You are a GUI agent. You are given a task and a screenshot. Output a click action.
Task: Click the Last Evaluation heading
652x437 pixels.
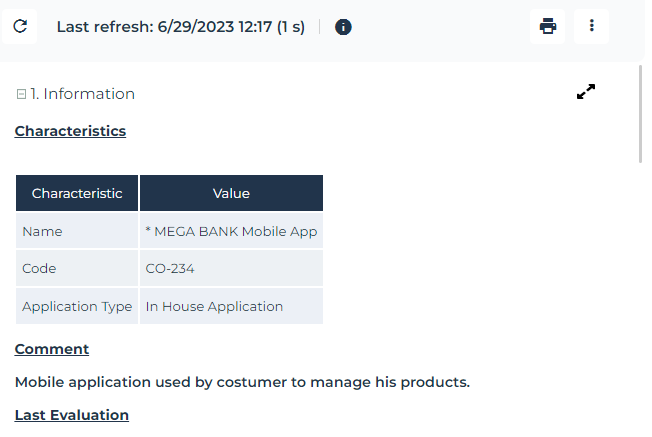point(72,415)
